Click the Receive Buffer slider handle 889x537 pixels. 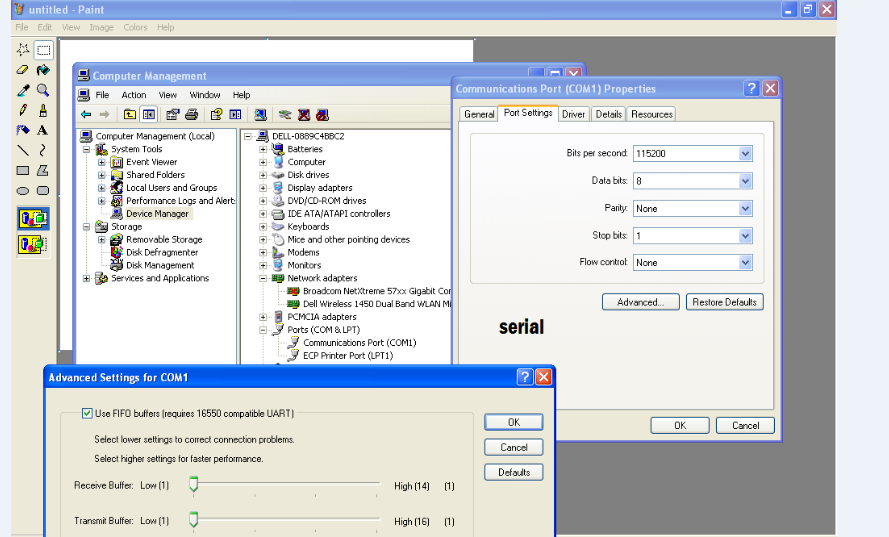194,485
